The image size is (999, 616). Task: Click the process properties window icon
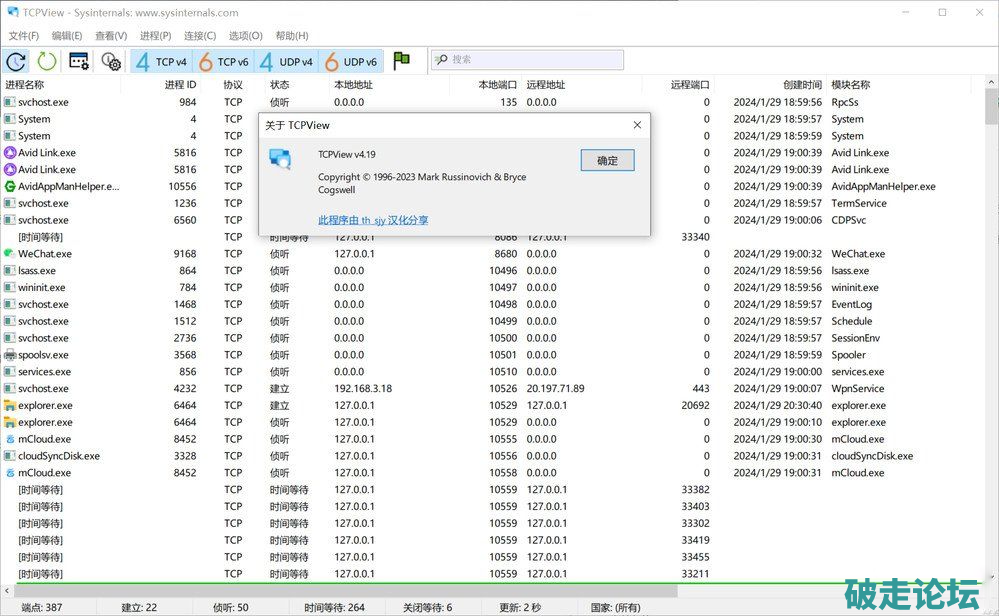tap(79, 61)
